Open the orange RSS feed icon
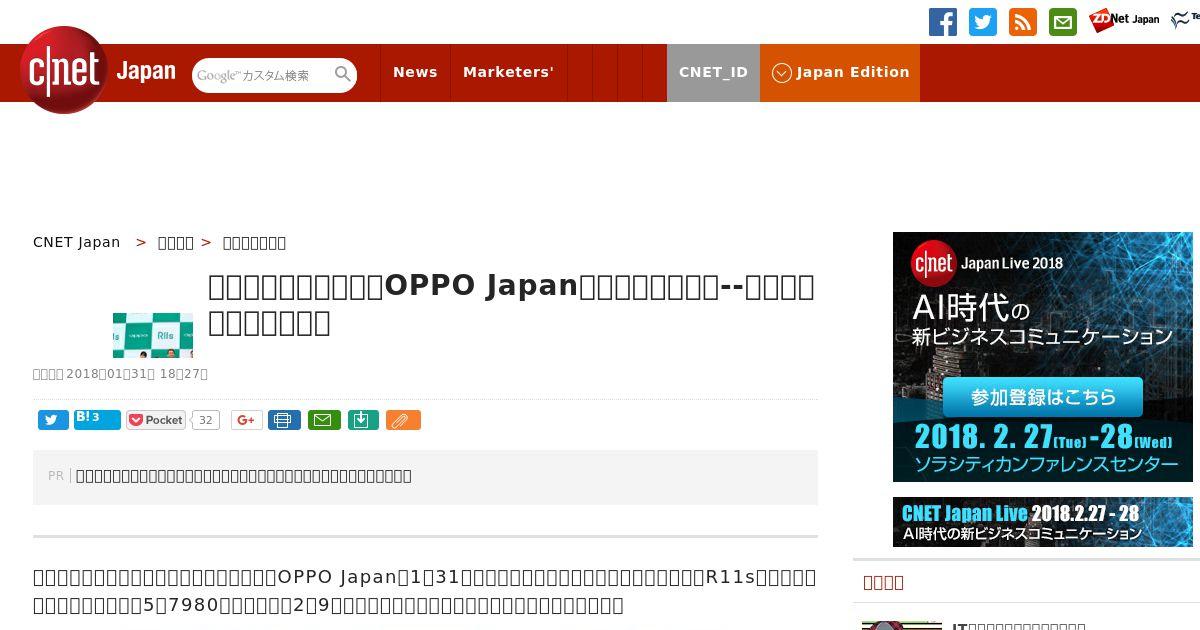This screenshot has width=1200, height=630. pos(1023,22)
